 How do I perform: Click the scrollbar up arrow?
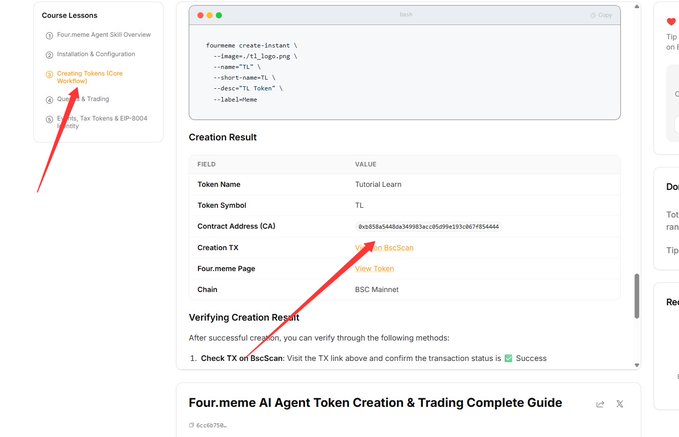637,6
